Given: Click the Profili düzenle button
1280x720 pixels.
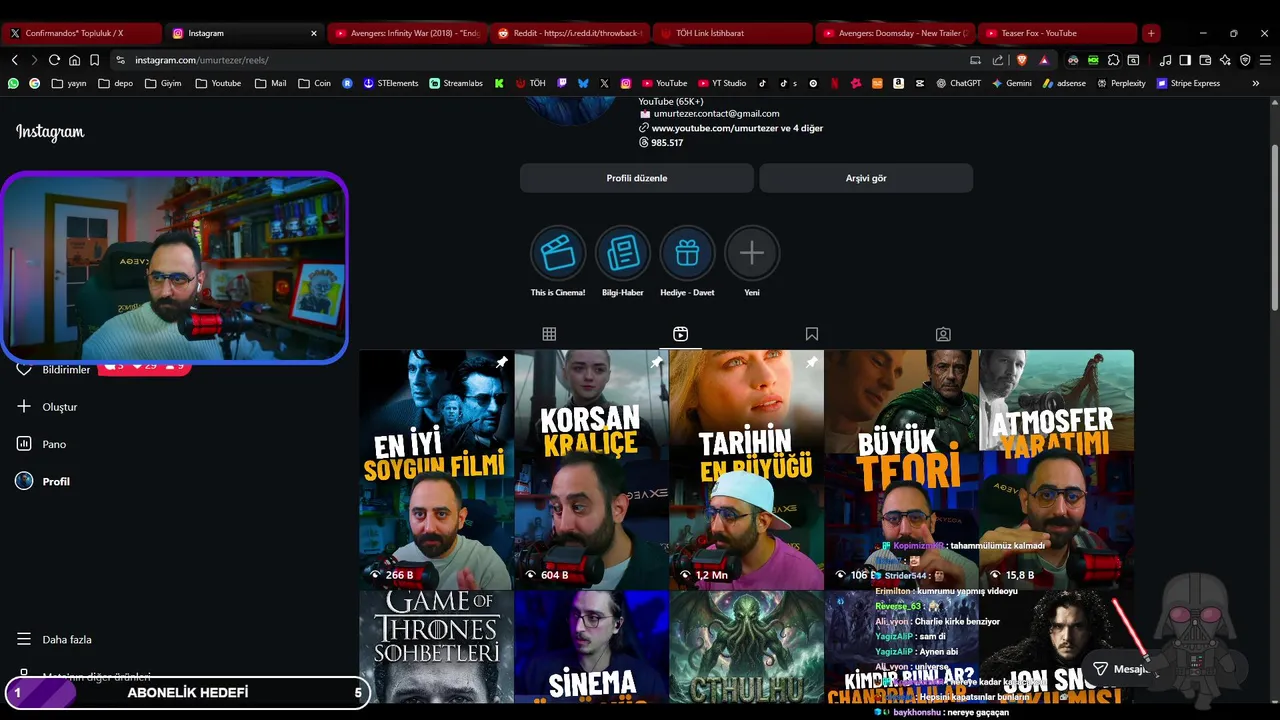Looking at the screenshot, I should pyautogui.click(x=636, y=178).
